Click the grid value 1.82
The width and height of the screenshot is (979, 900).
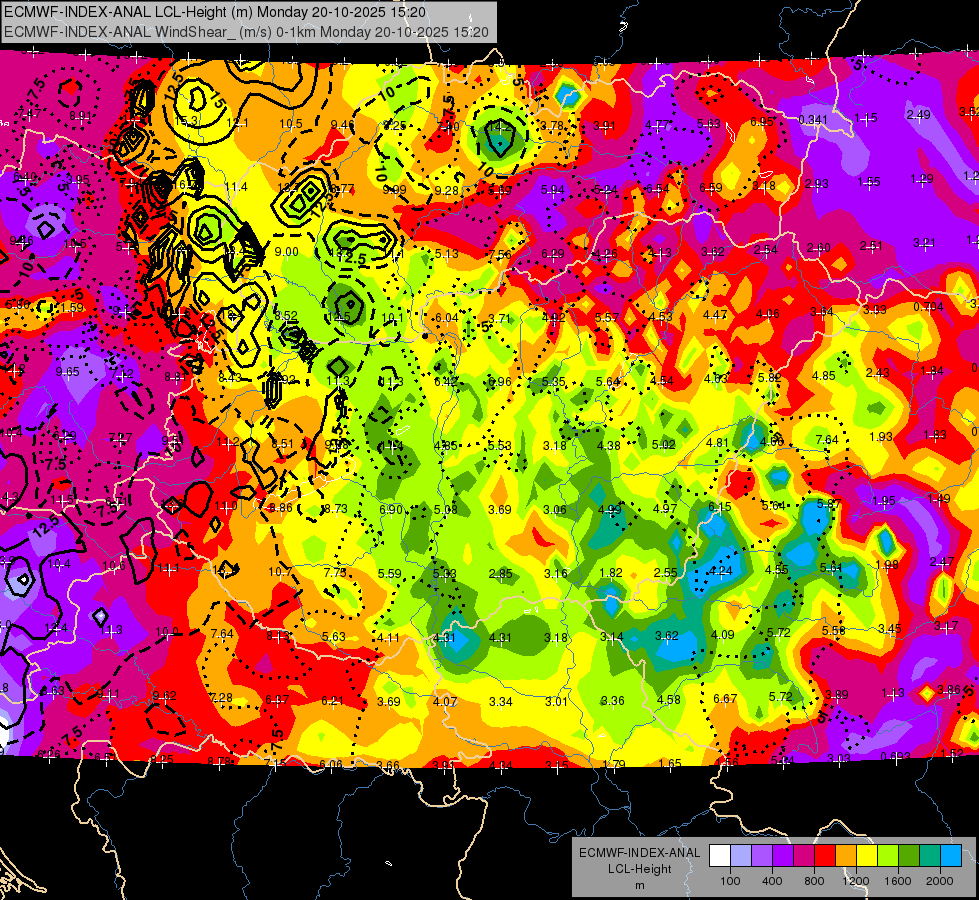[x=611, y=573]
